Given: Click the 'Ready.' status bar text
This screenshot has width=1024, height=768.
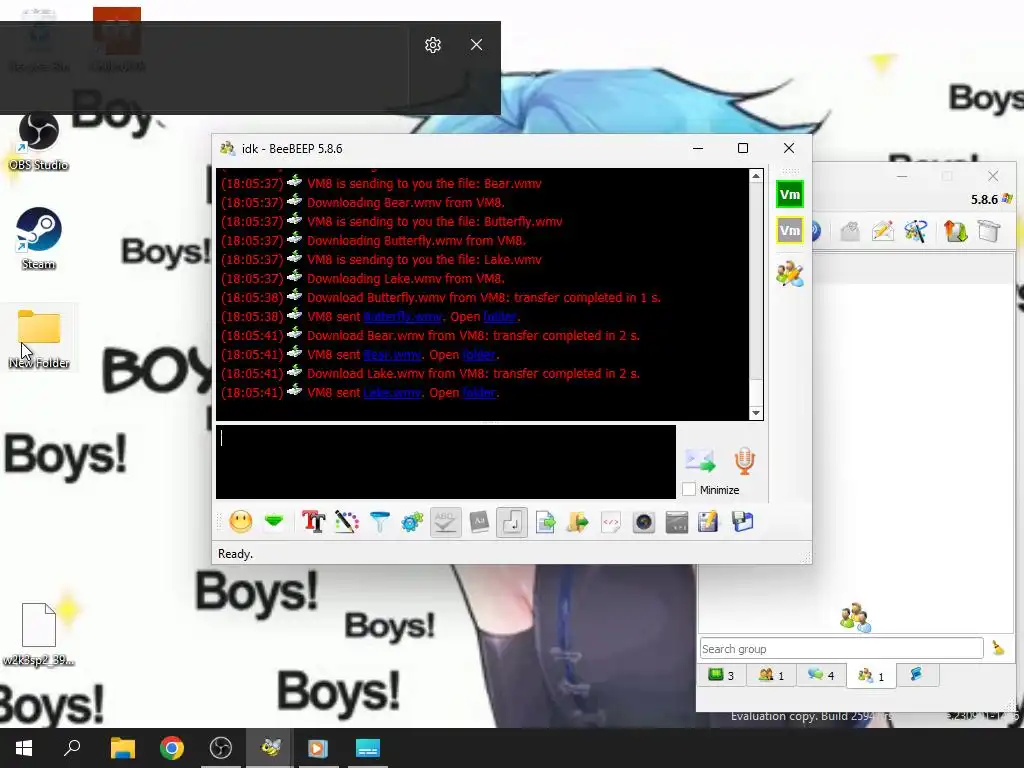Looking at the screenshot, I should 235,554.
